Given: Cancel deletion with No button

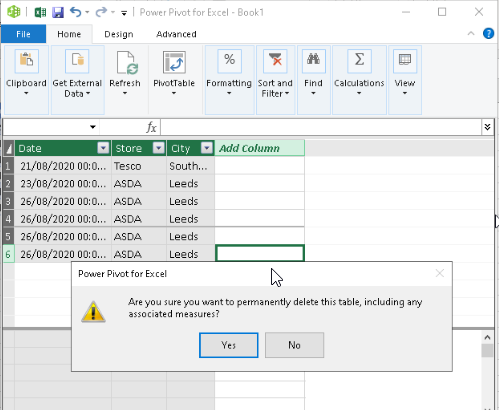Looking at the screenshot, I should 294,345.
